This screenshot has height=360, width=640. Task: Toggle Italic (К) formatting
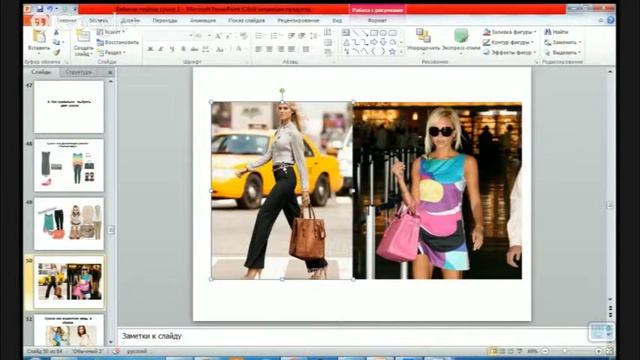(161, 49)
